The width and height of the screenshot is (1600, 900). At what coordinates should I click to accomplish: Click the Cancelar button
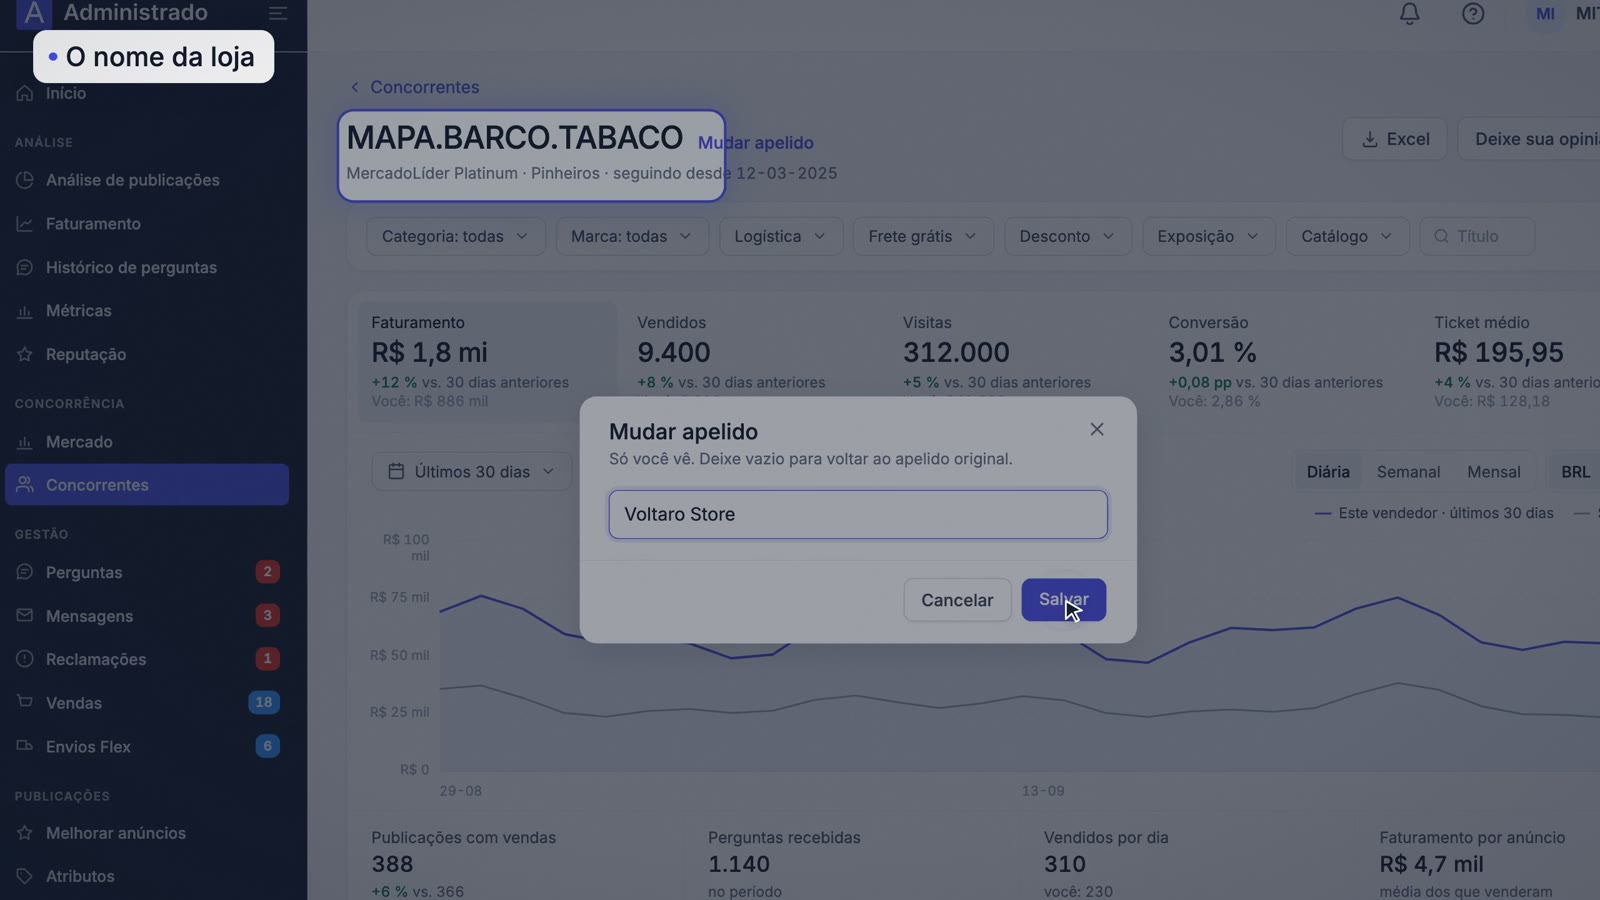click(957, 600)
